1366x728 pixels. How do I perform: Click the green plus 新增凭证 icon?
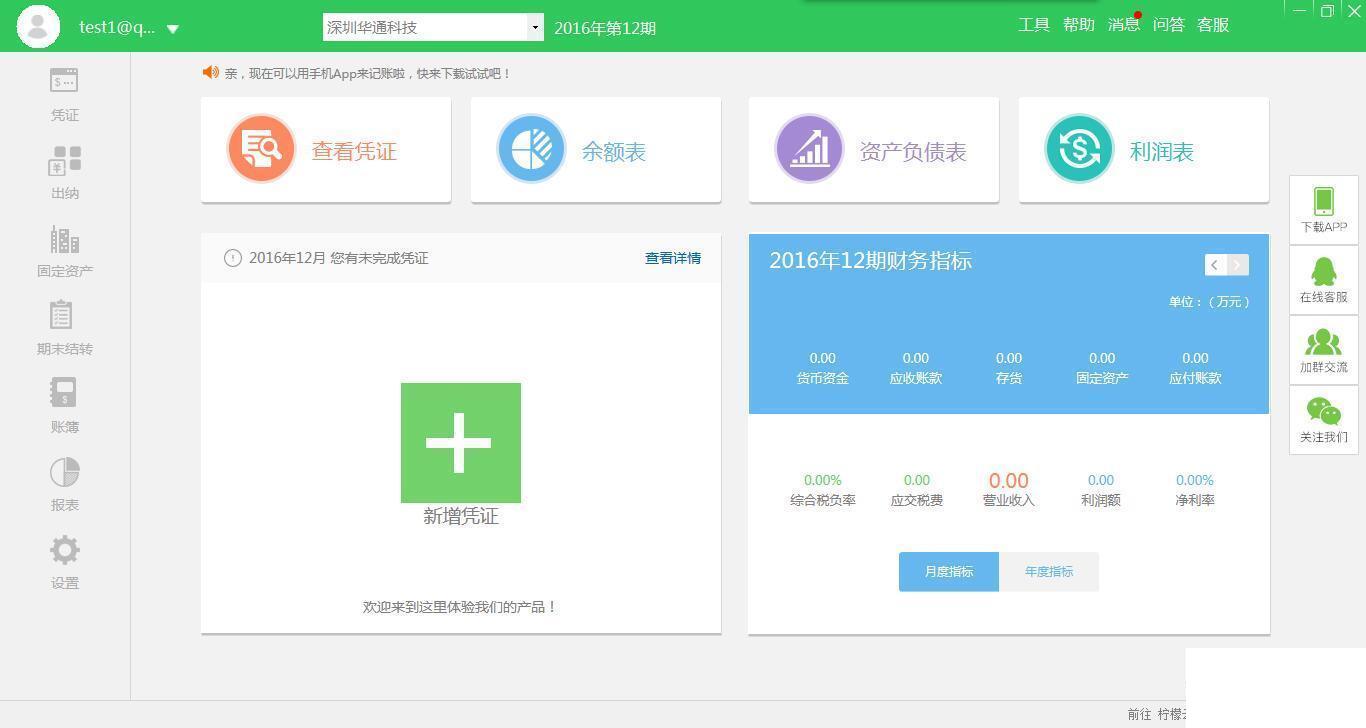(x=460, y=443)
